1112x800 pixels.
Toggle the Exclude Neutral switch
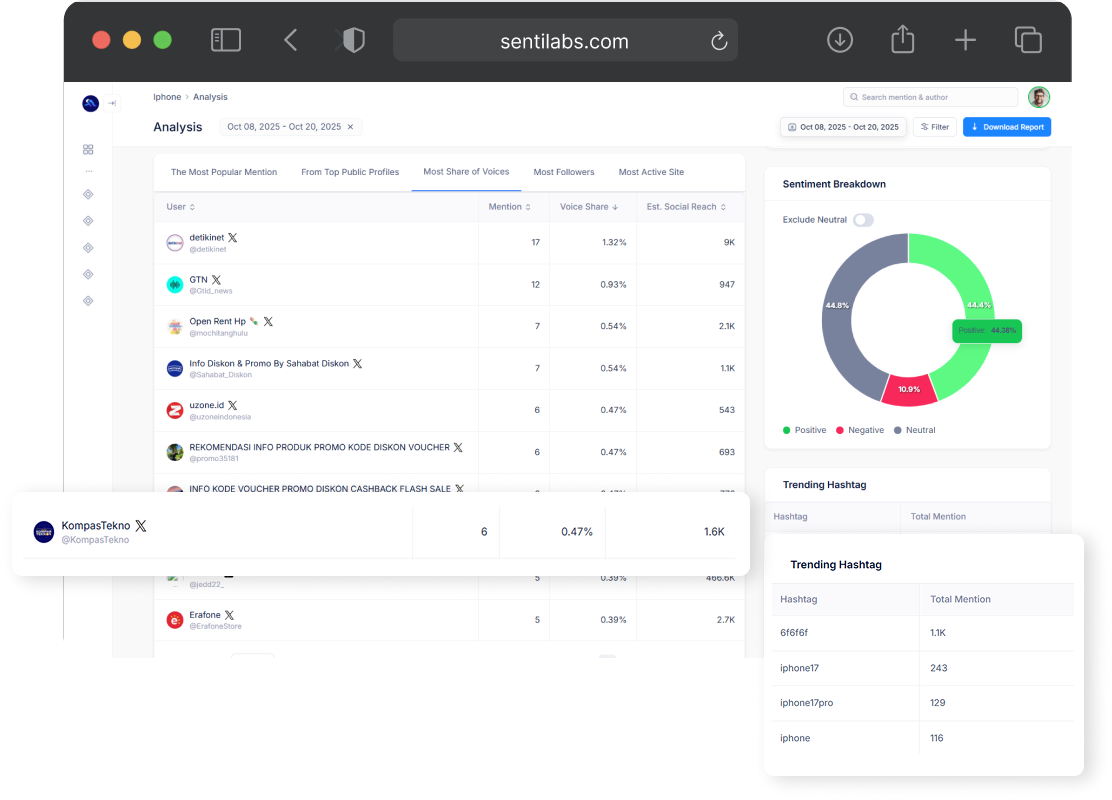point(862,220)
